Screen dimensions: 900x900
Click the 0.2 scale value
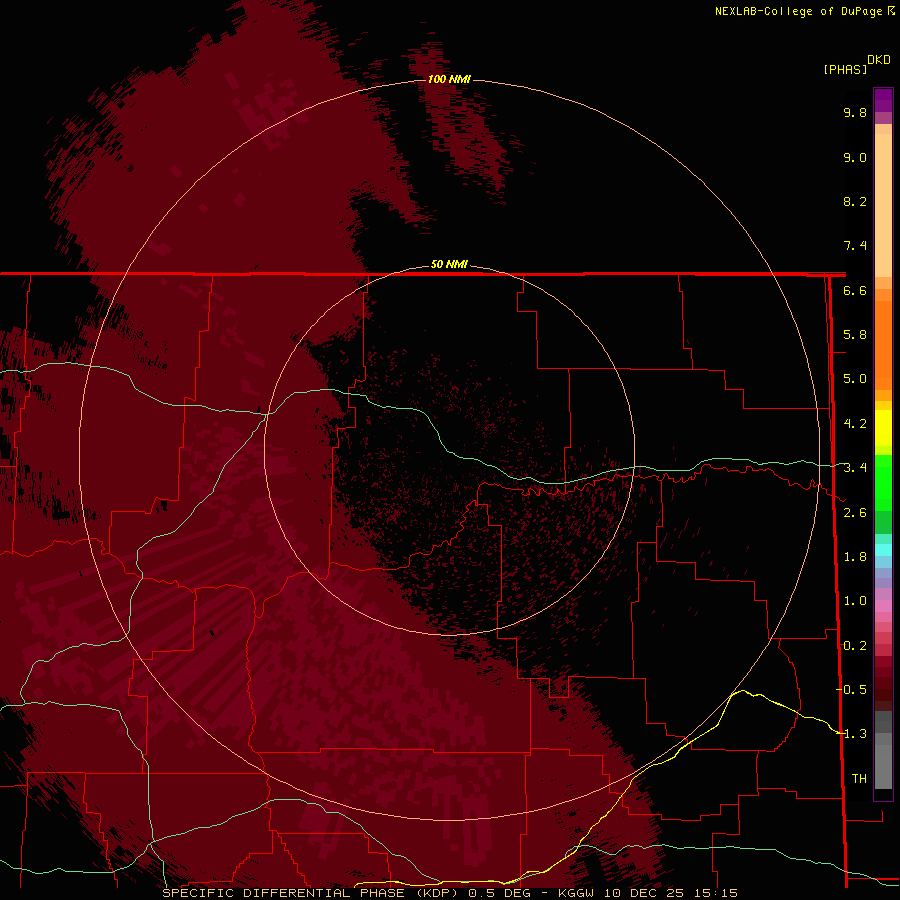[855, 646]
